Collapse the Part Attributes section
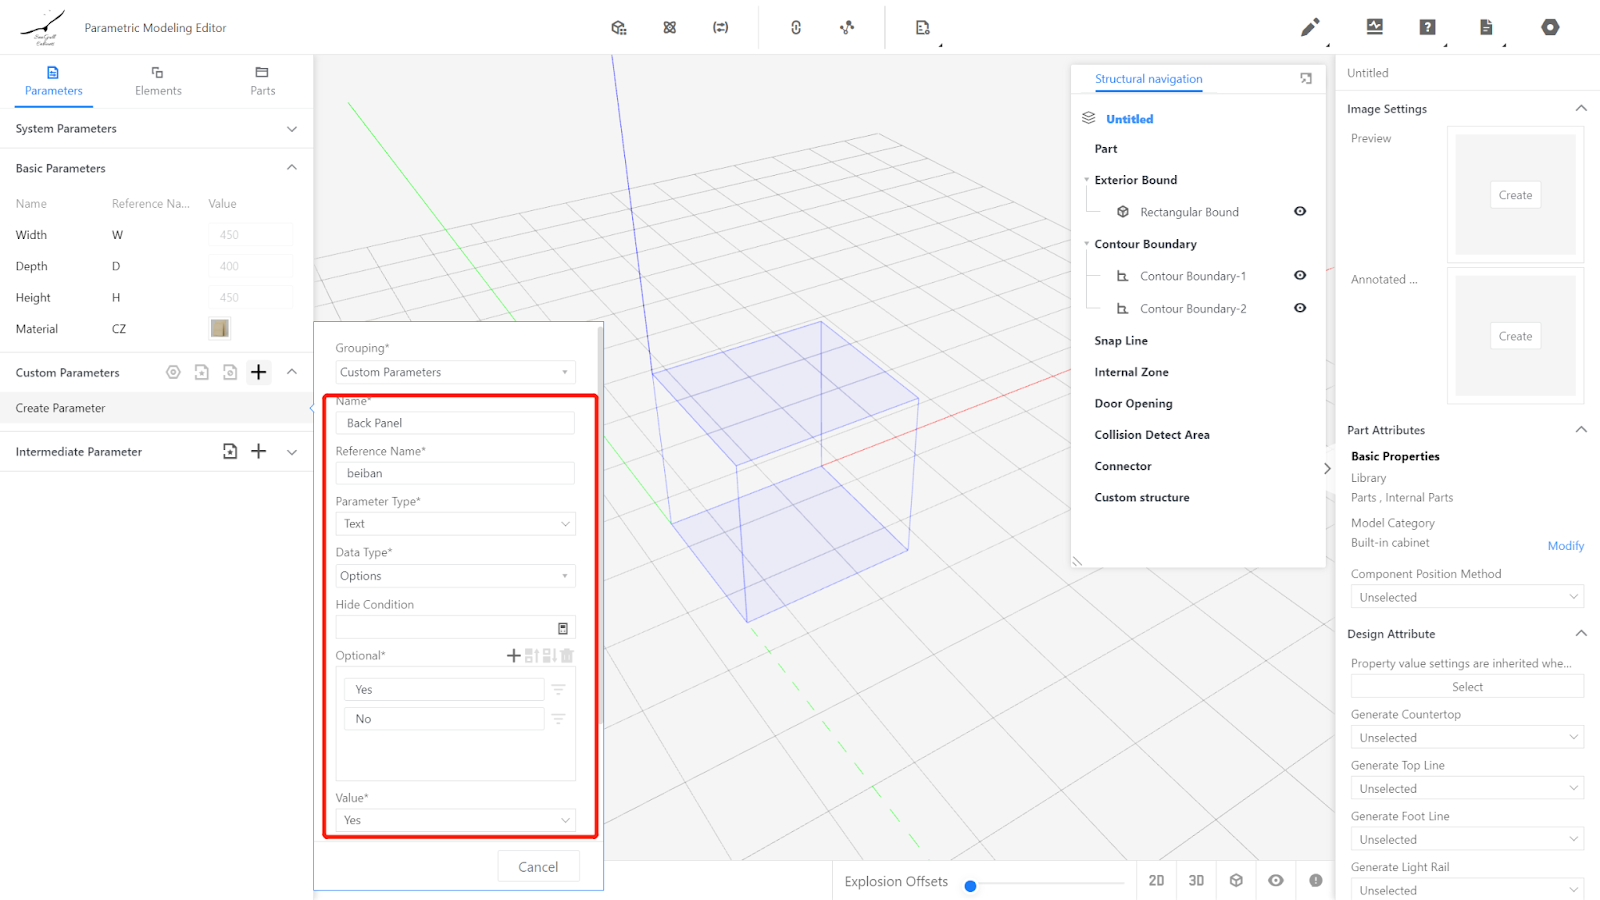This screenshot has width=1600, height=900. point(1581,429)
